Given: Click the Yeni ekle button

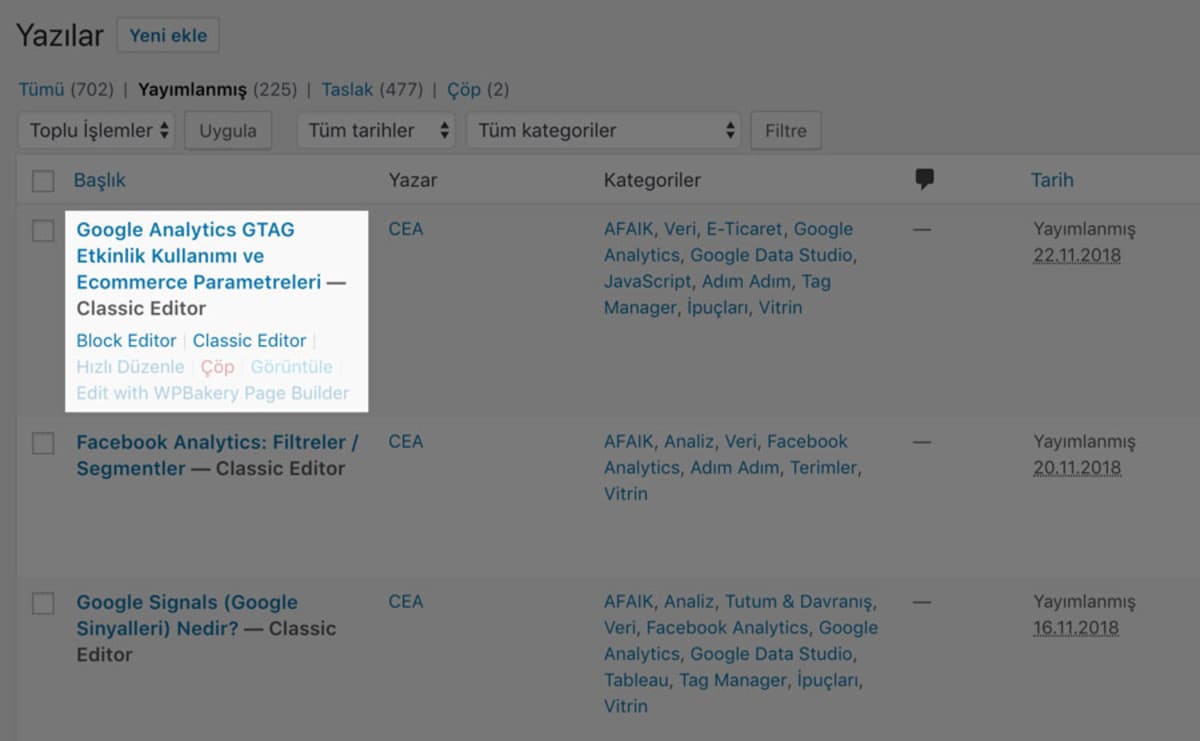Looking at the screenshot, I should [x=168, y=36].
